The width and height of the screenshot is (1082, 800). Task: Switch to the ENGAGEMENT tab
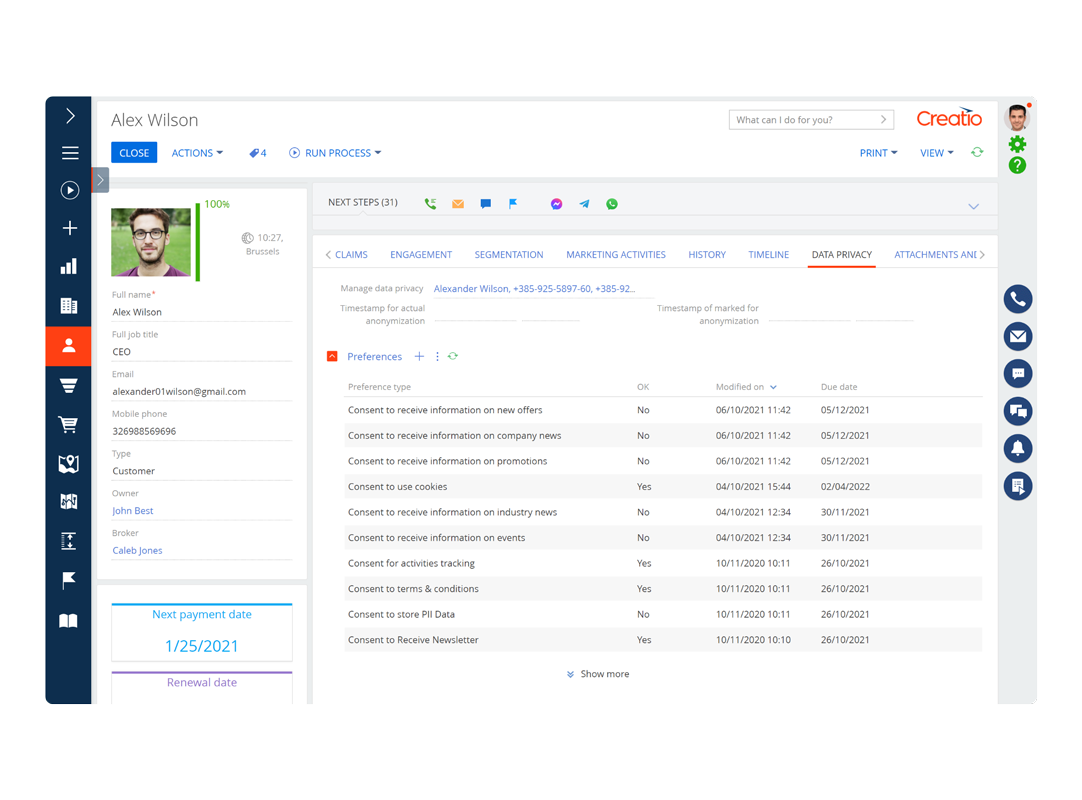(421, 255)
